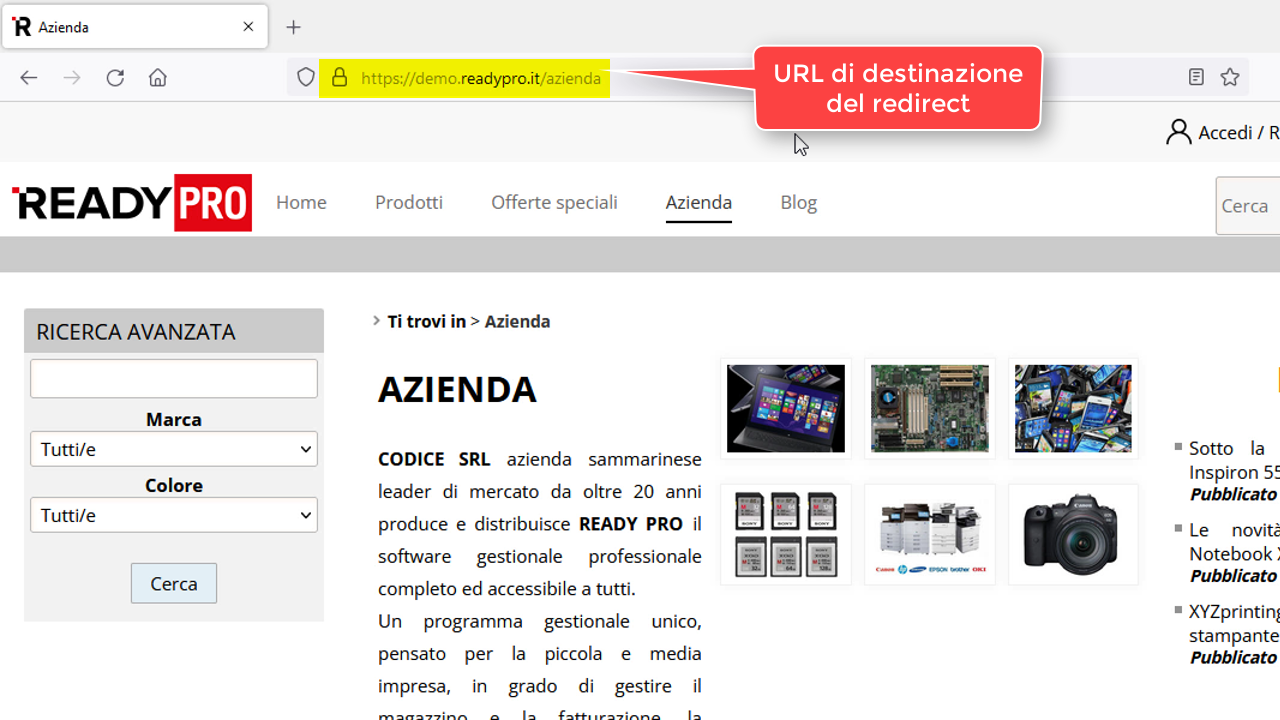Go to Offerte speciali page
Screen dimensions: 1280x720
(554, 202)
